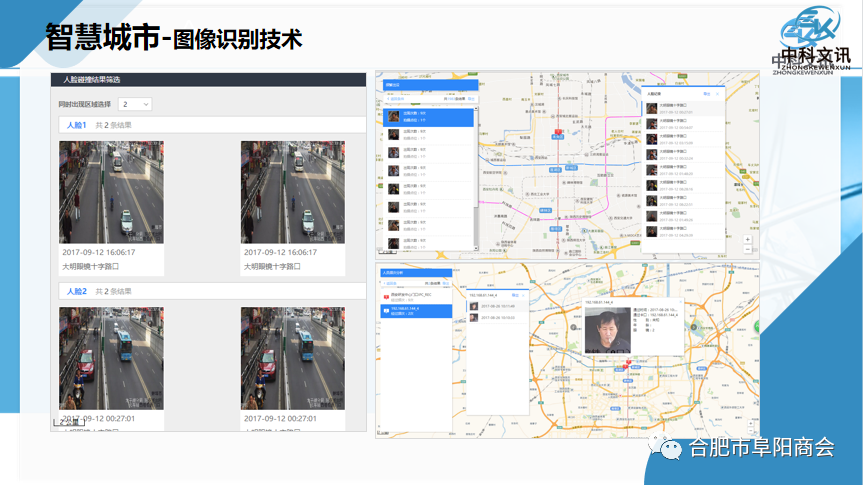Viewport: 863px width, 485px height.
Task: Select the highlighted blue face row in upper list
Action: point(428,117)
